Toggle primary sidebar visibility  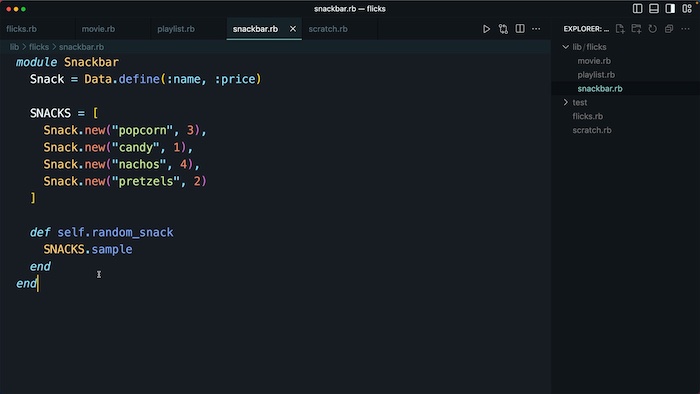(638, 8)
